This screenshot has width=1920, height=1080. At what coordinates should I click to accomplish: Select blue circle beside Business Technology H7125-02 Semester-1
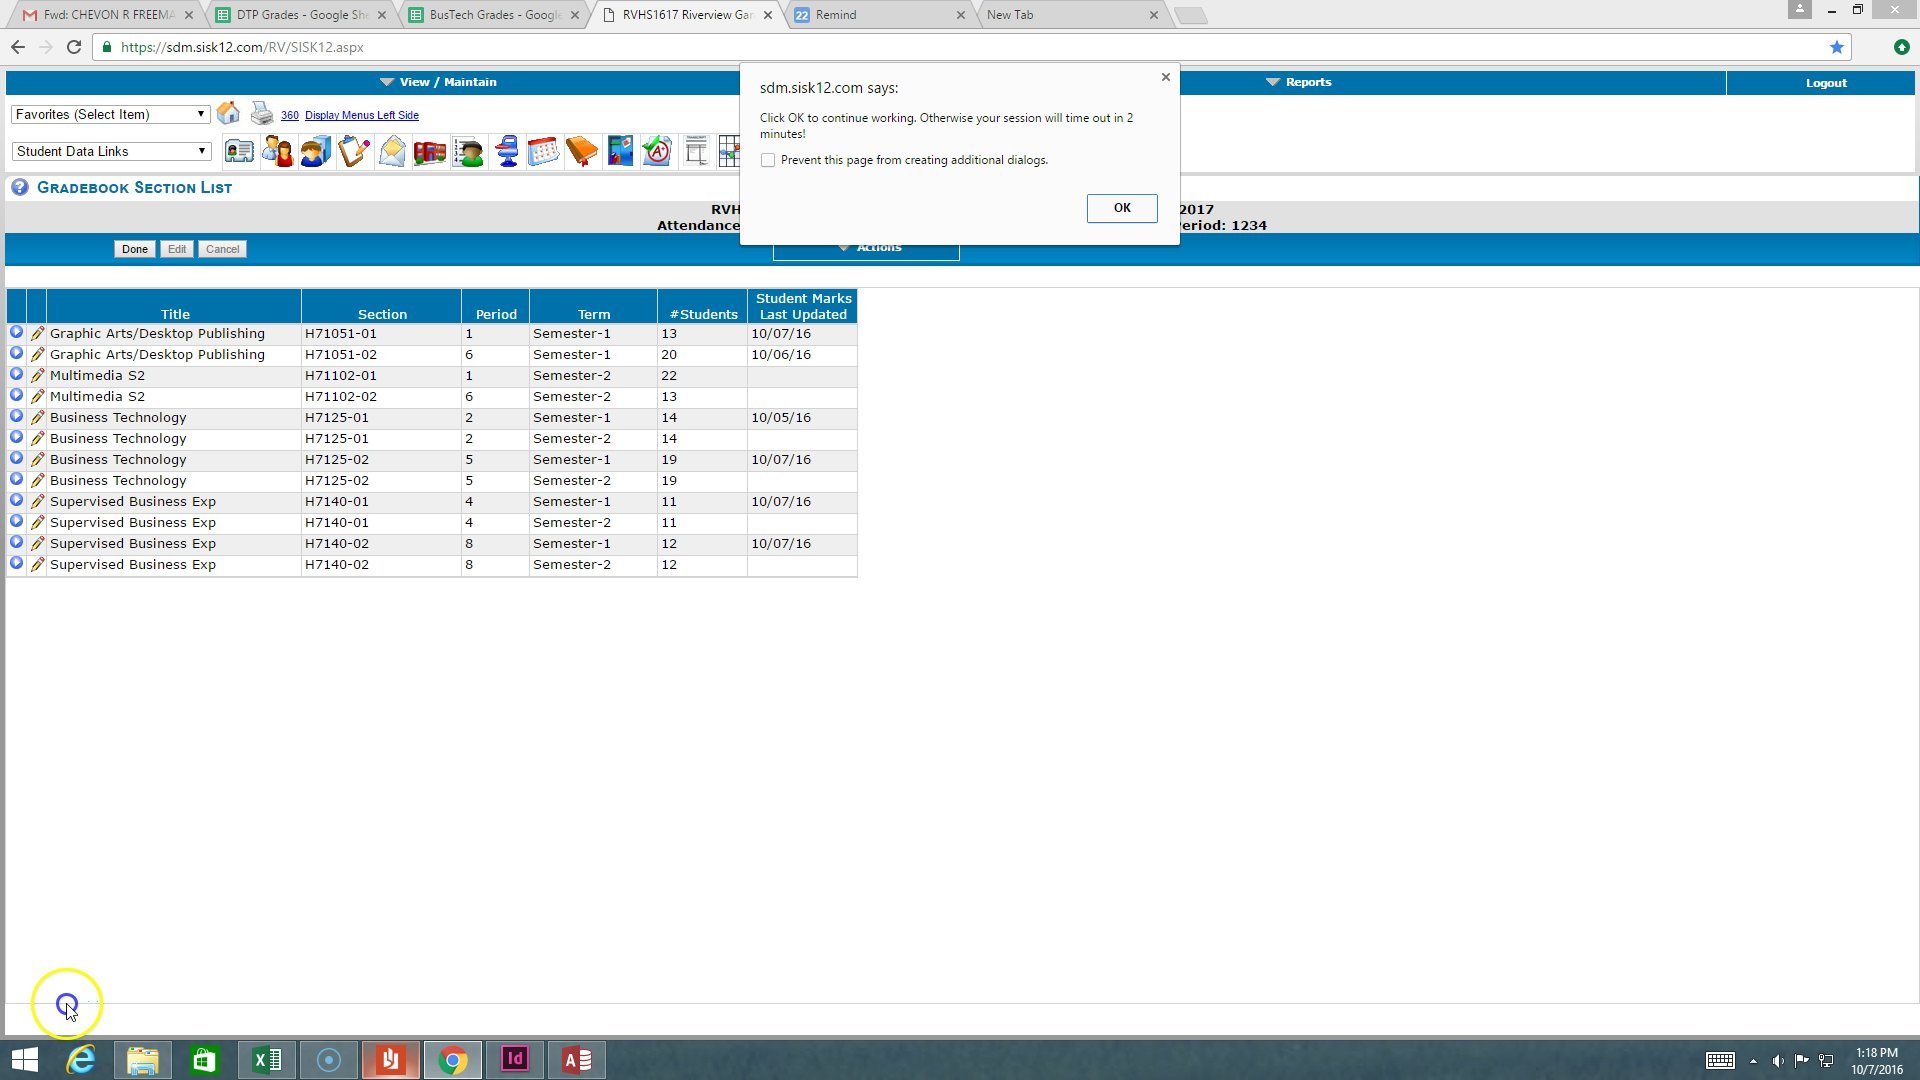16,459
